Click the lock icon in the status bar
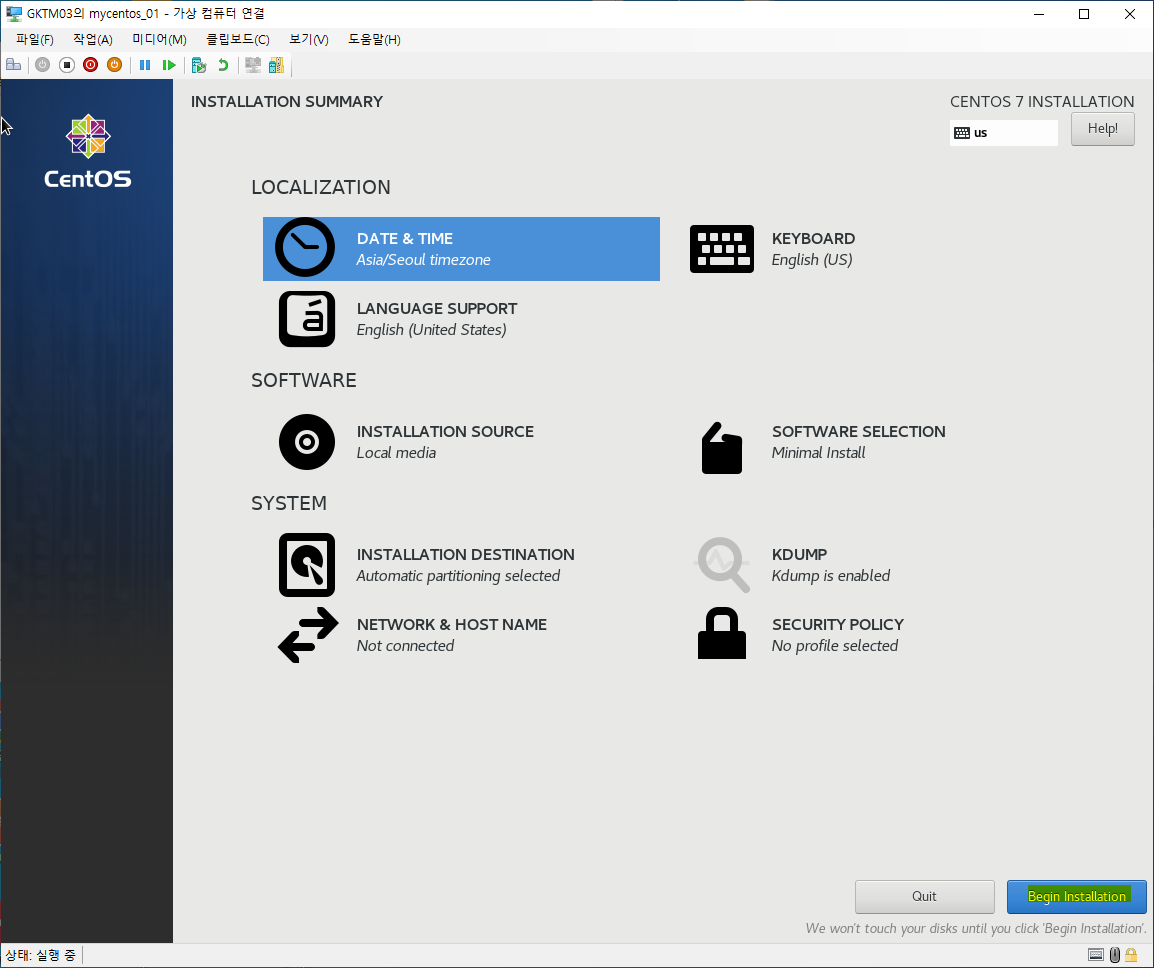1154x968 pixels. pyautogui.click(x=1131, y=955)
